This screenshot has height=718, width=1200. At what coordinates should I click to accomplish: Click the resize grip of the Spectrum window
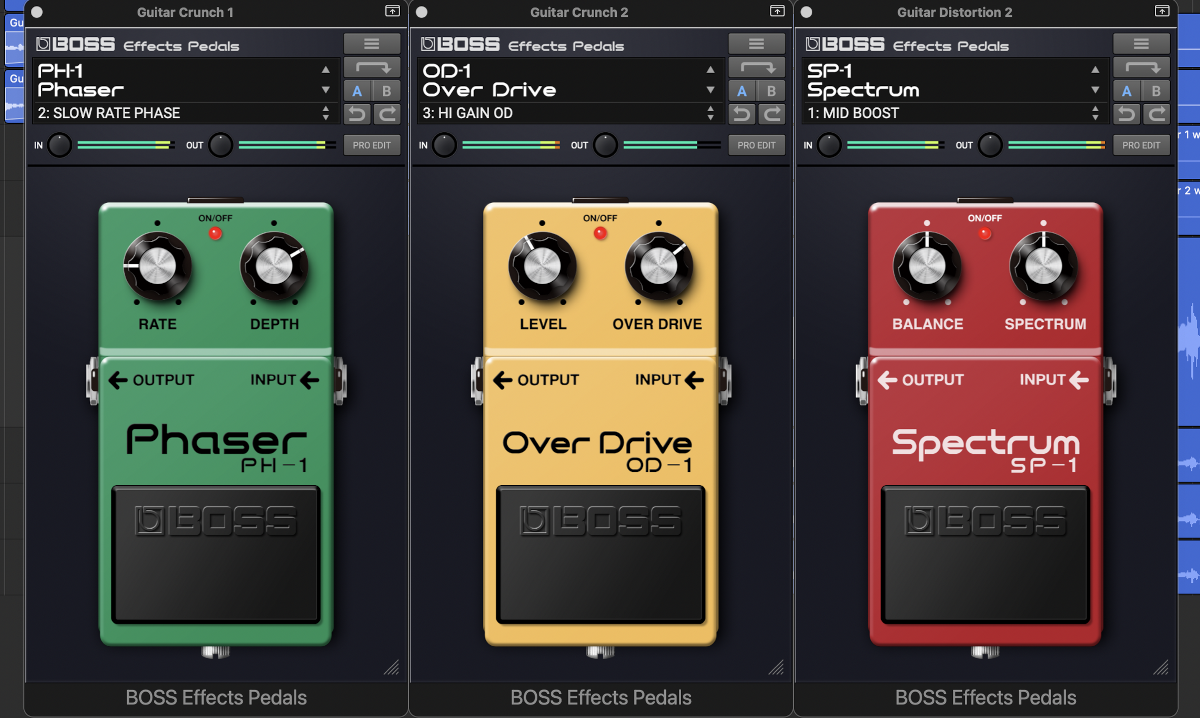click(1161, 667)
